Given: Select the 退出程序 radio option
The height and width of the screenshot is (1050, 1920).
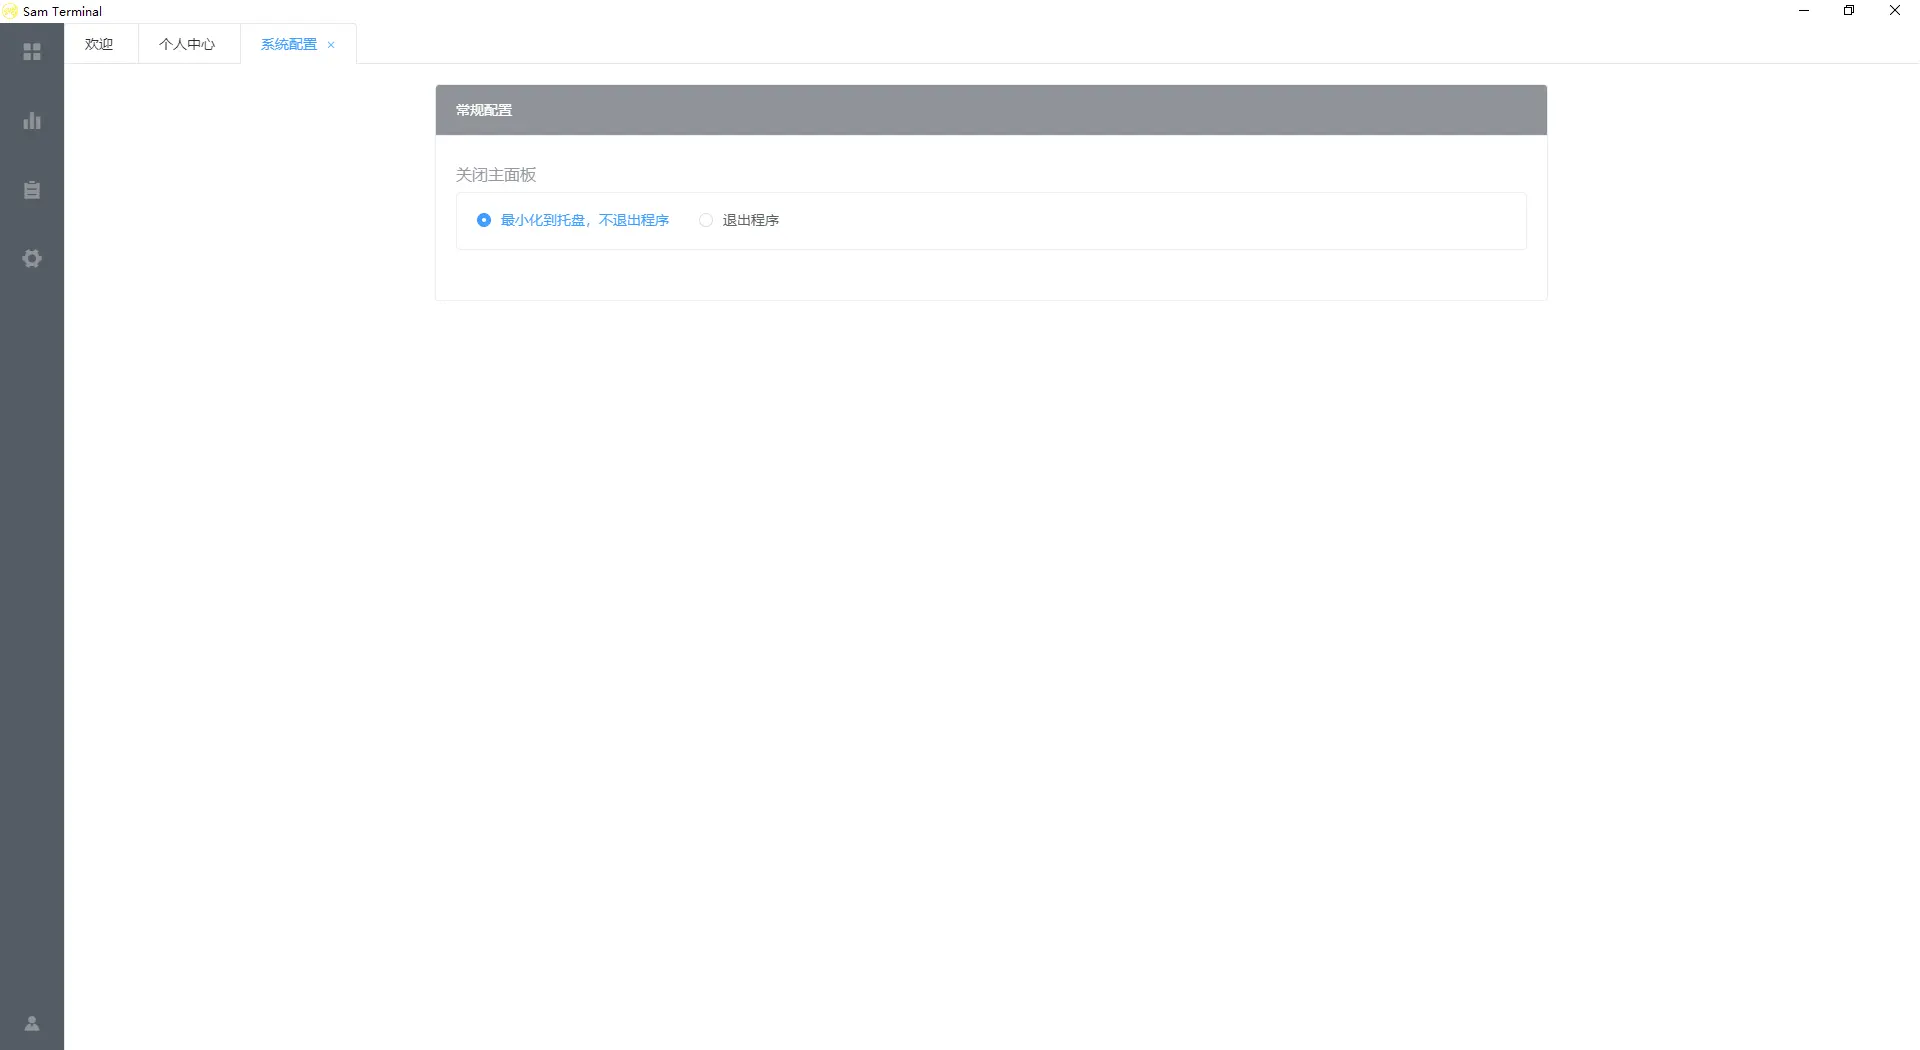Looking at the screenshot, I should [x=739, y=220].
